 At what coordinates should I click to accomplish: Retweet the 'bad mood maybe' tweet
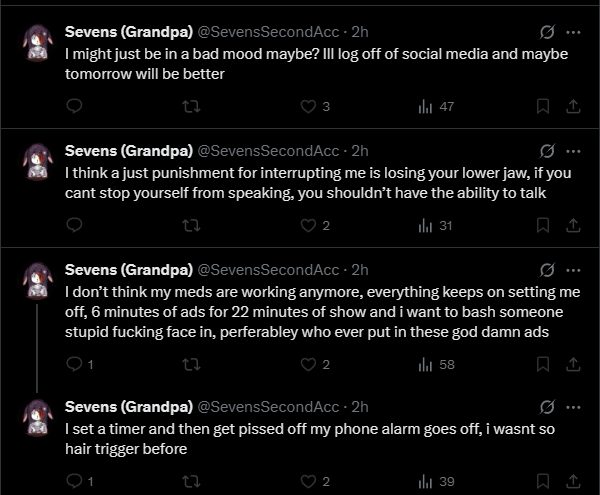[191, 106]
